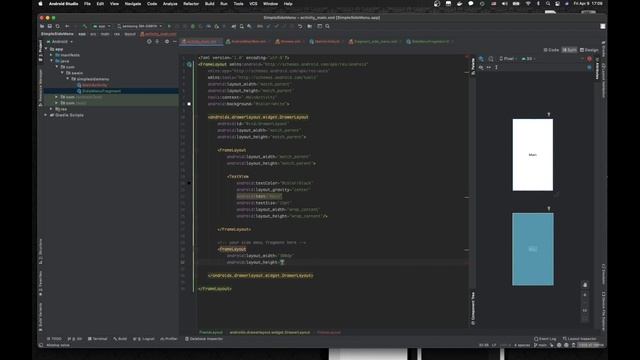Open the VCS menu

[253, 4]
